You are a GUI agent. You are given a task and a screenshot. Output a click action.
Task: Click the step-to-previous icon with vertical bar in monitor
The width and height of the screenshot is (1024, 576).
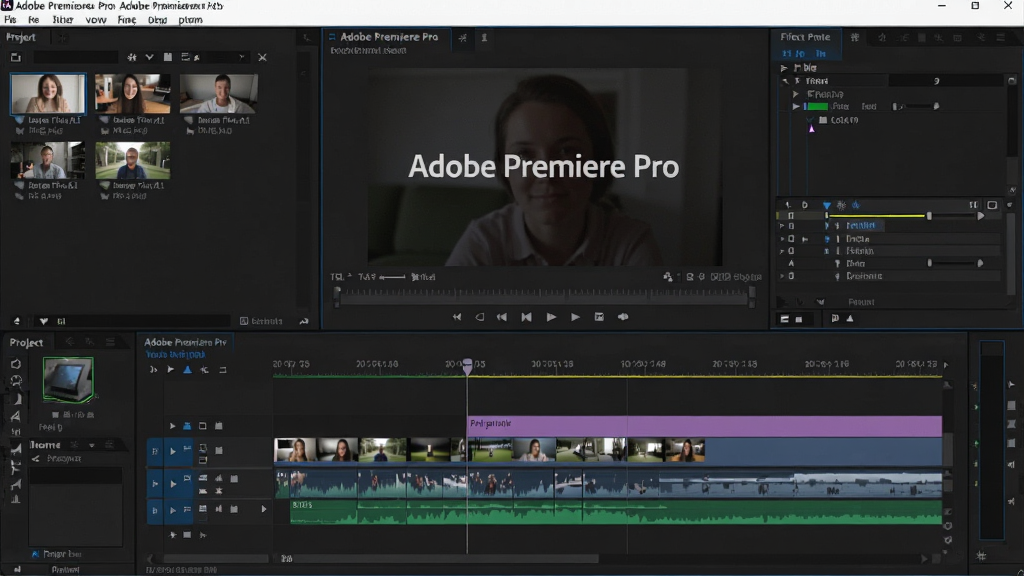point(526,317)
